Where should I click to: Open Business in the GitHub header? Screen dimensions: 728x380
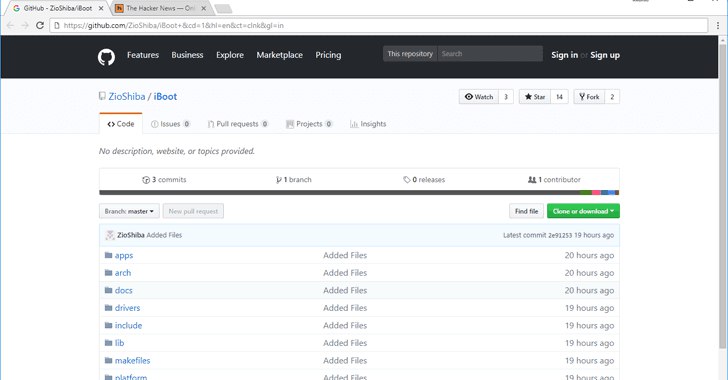coord(187,55)
